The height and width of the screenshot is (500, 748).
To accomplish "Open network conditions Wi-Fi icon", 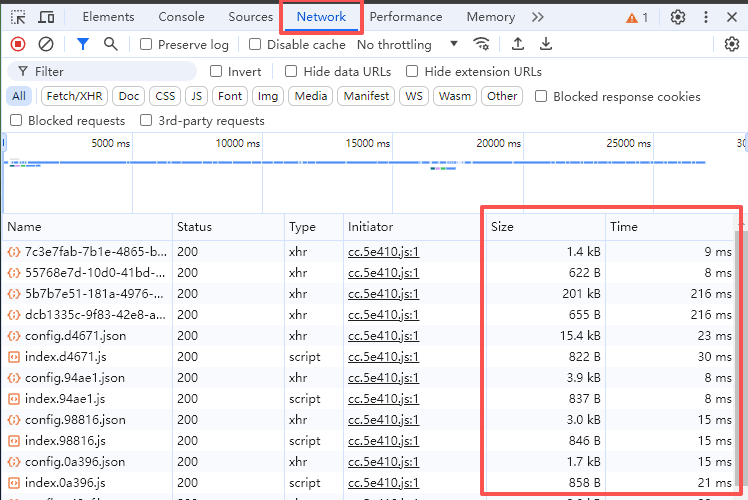I will (x=482, y=44).
